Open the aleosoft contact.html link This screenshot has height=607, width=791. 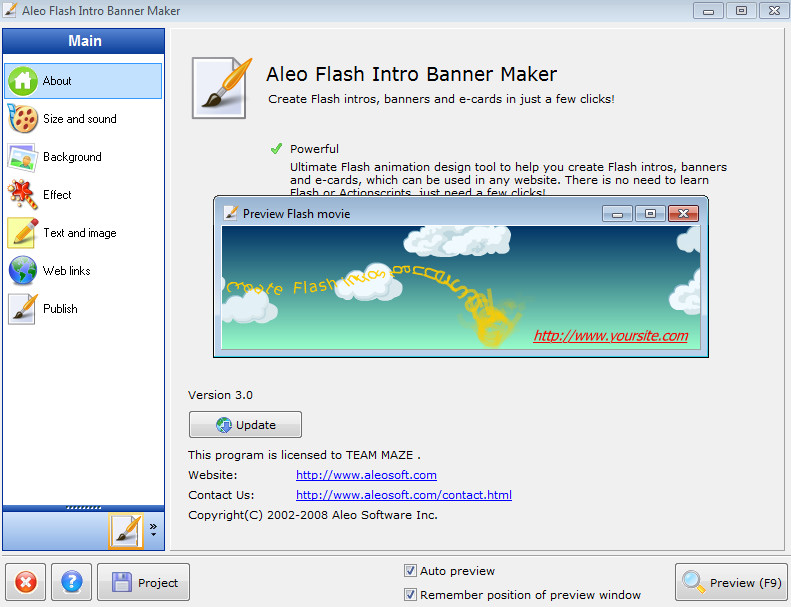tap(404, 495)
